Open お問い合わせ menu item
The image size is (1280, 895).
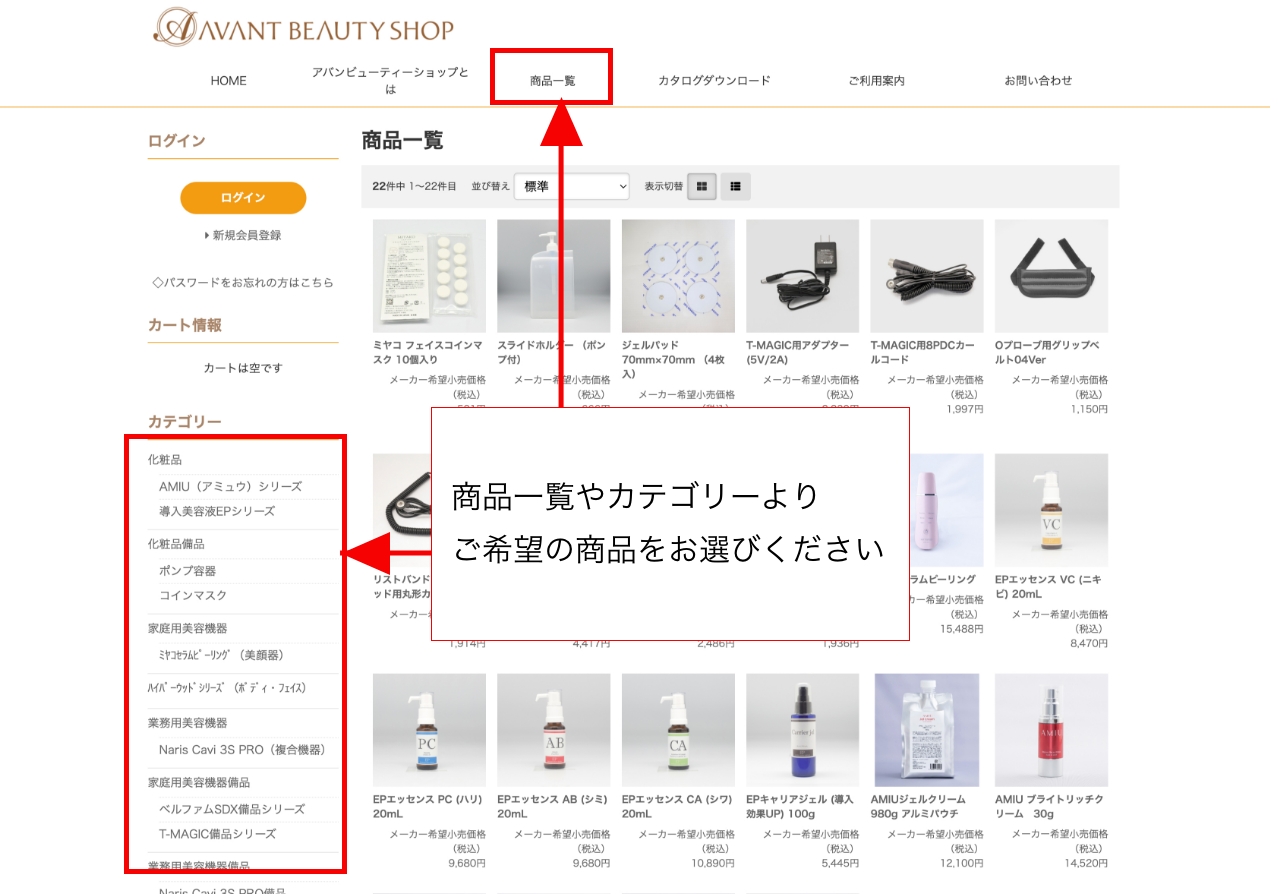point(1038,81)
